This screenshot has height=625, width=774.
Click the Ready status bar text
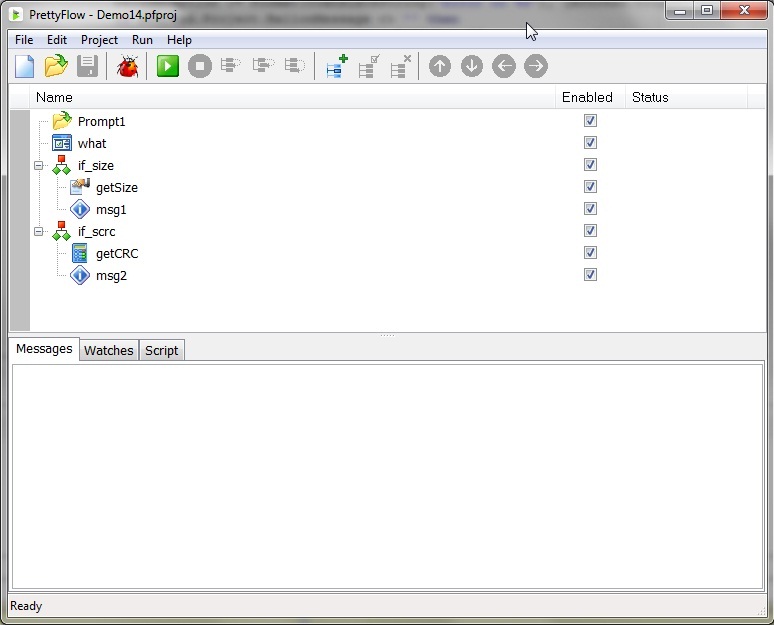26,606
